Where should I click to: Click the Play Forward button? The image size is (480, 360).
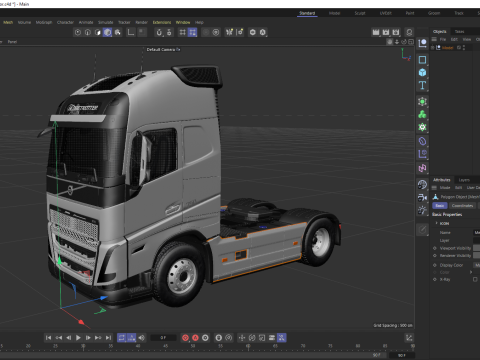(x=78, y=338)
